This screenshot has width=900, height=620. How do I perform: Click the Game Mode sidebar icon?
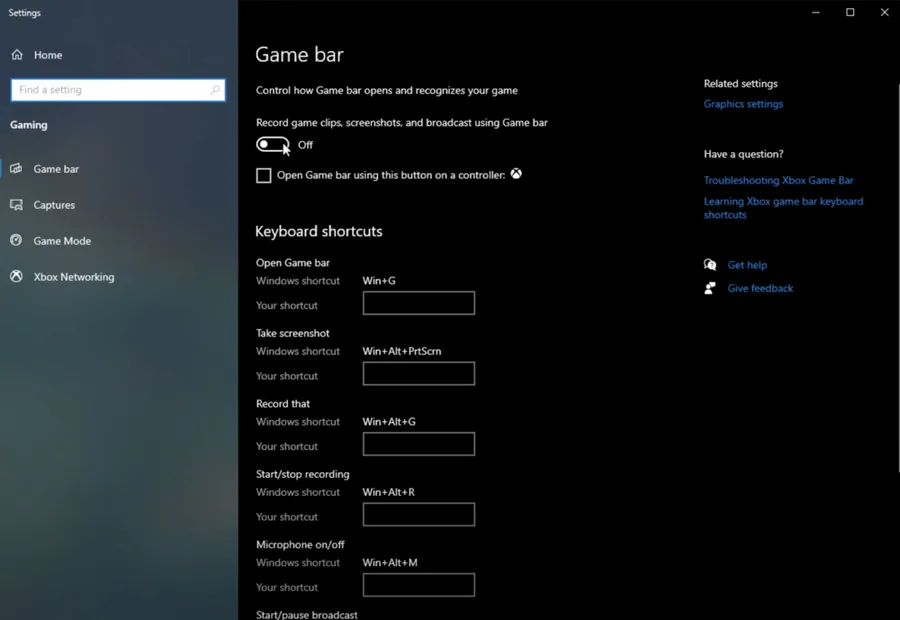[16, 240]
